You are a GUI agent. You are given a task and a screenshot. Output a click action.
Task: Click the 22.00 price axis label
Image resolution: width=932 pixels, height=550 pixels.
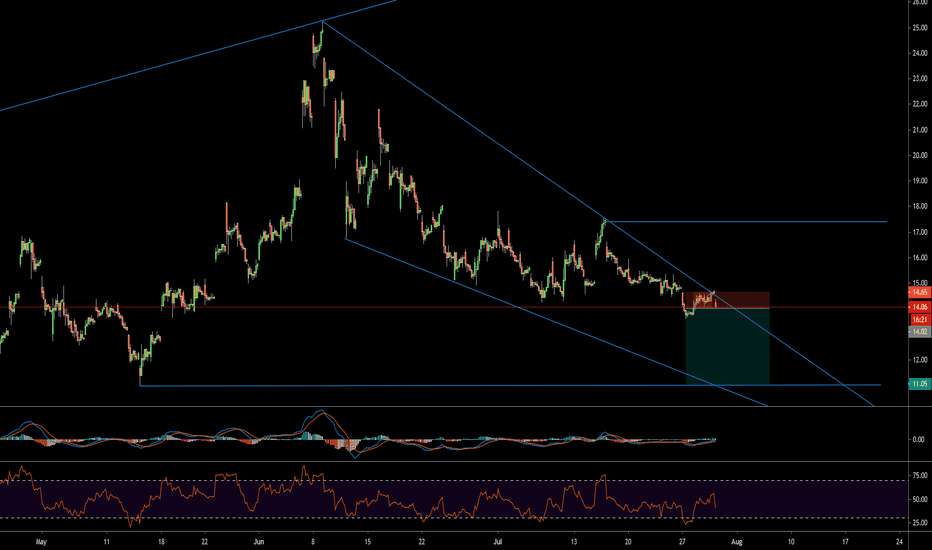point(920,104)
